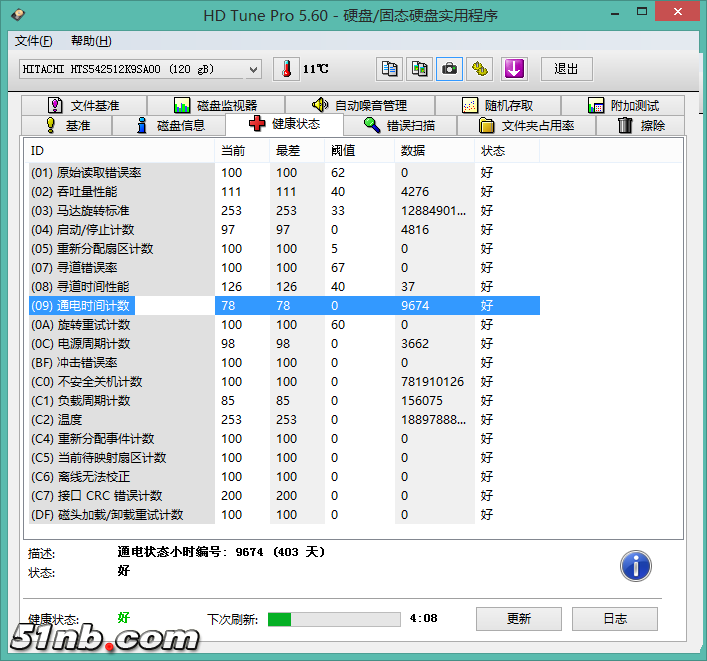The width and height of the screenshot is (707, 661).
Task: Click the 退出 button
Action: coord(566,69)
